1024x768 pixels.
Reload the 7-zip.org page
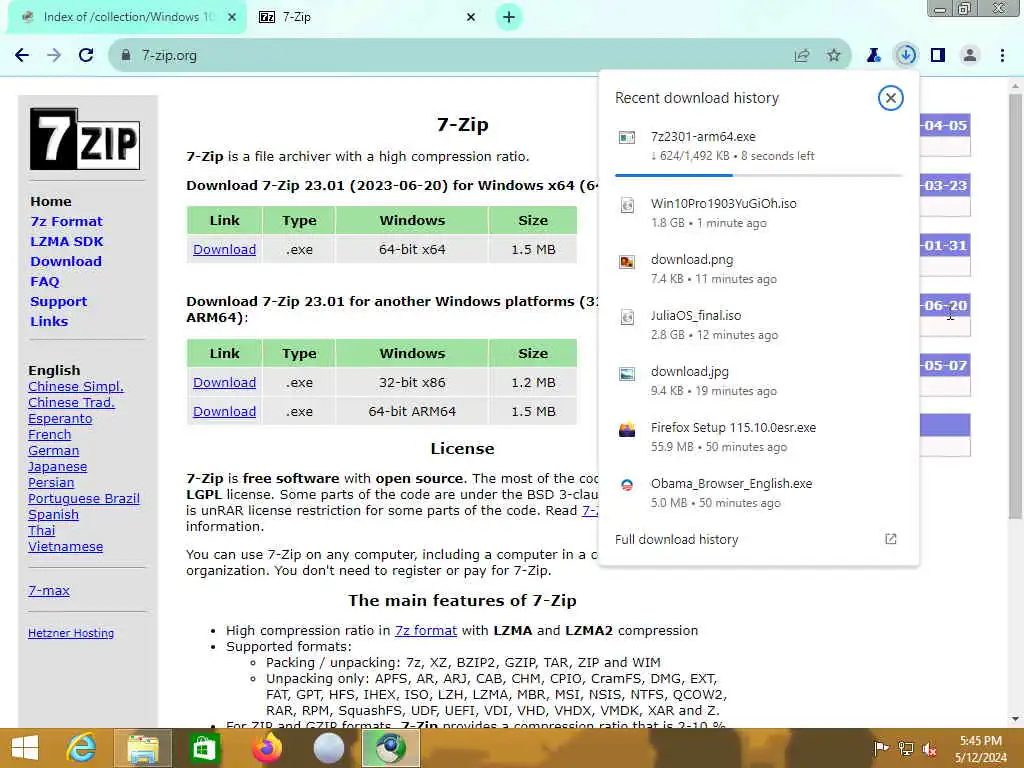(86, 56)
